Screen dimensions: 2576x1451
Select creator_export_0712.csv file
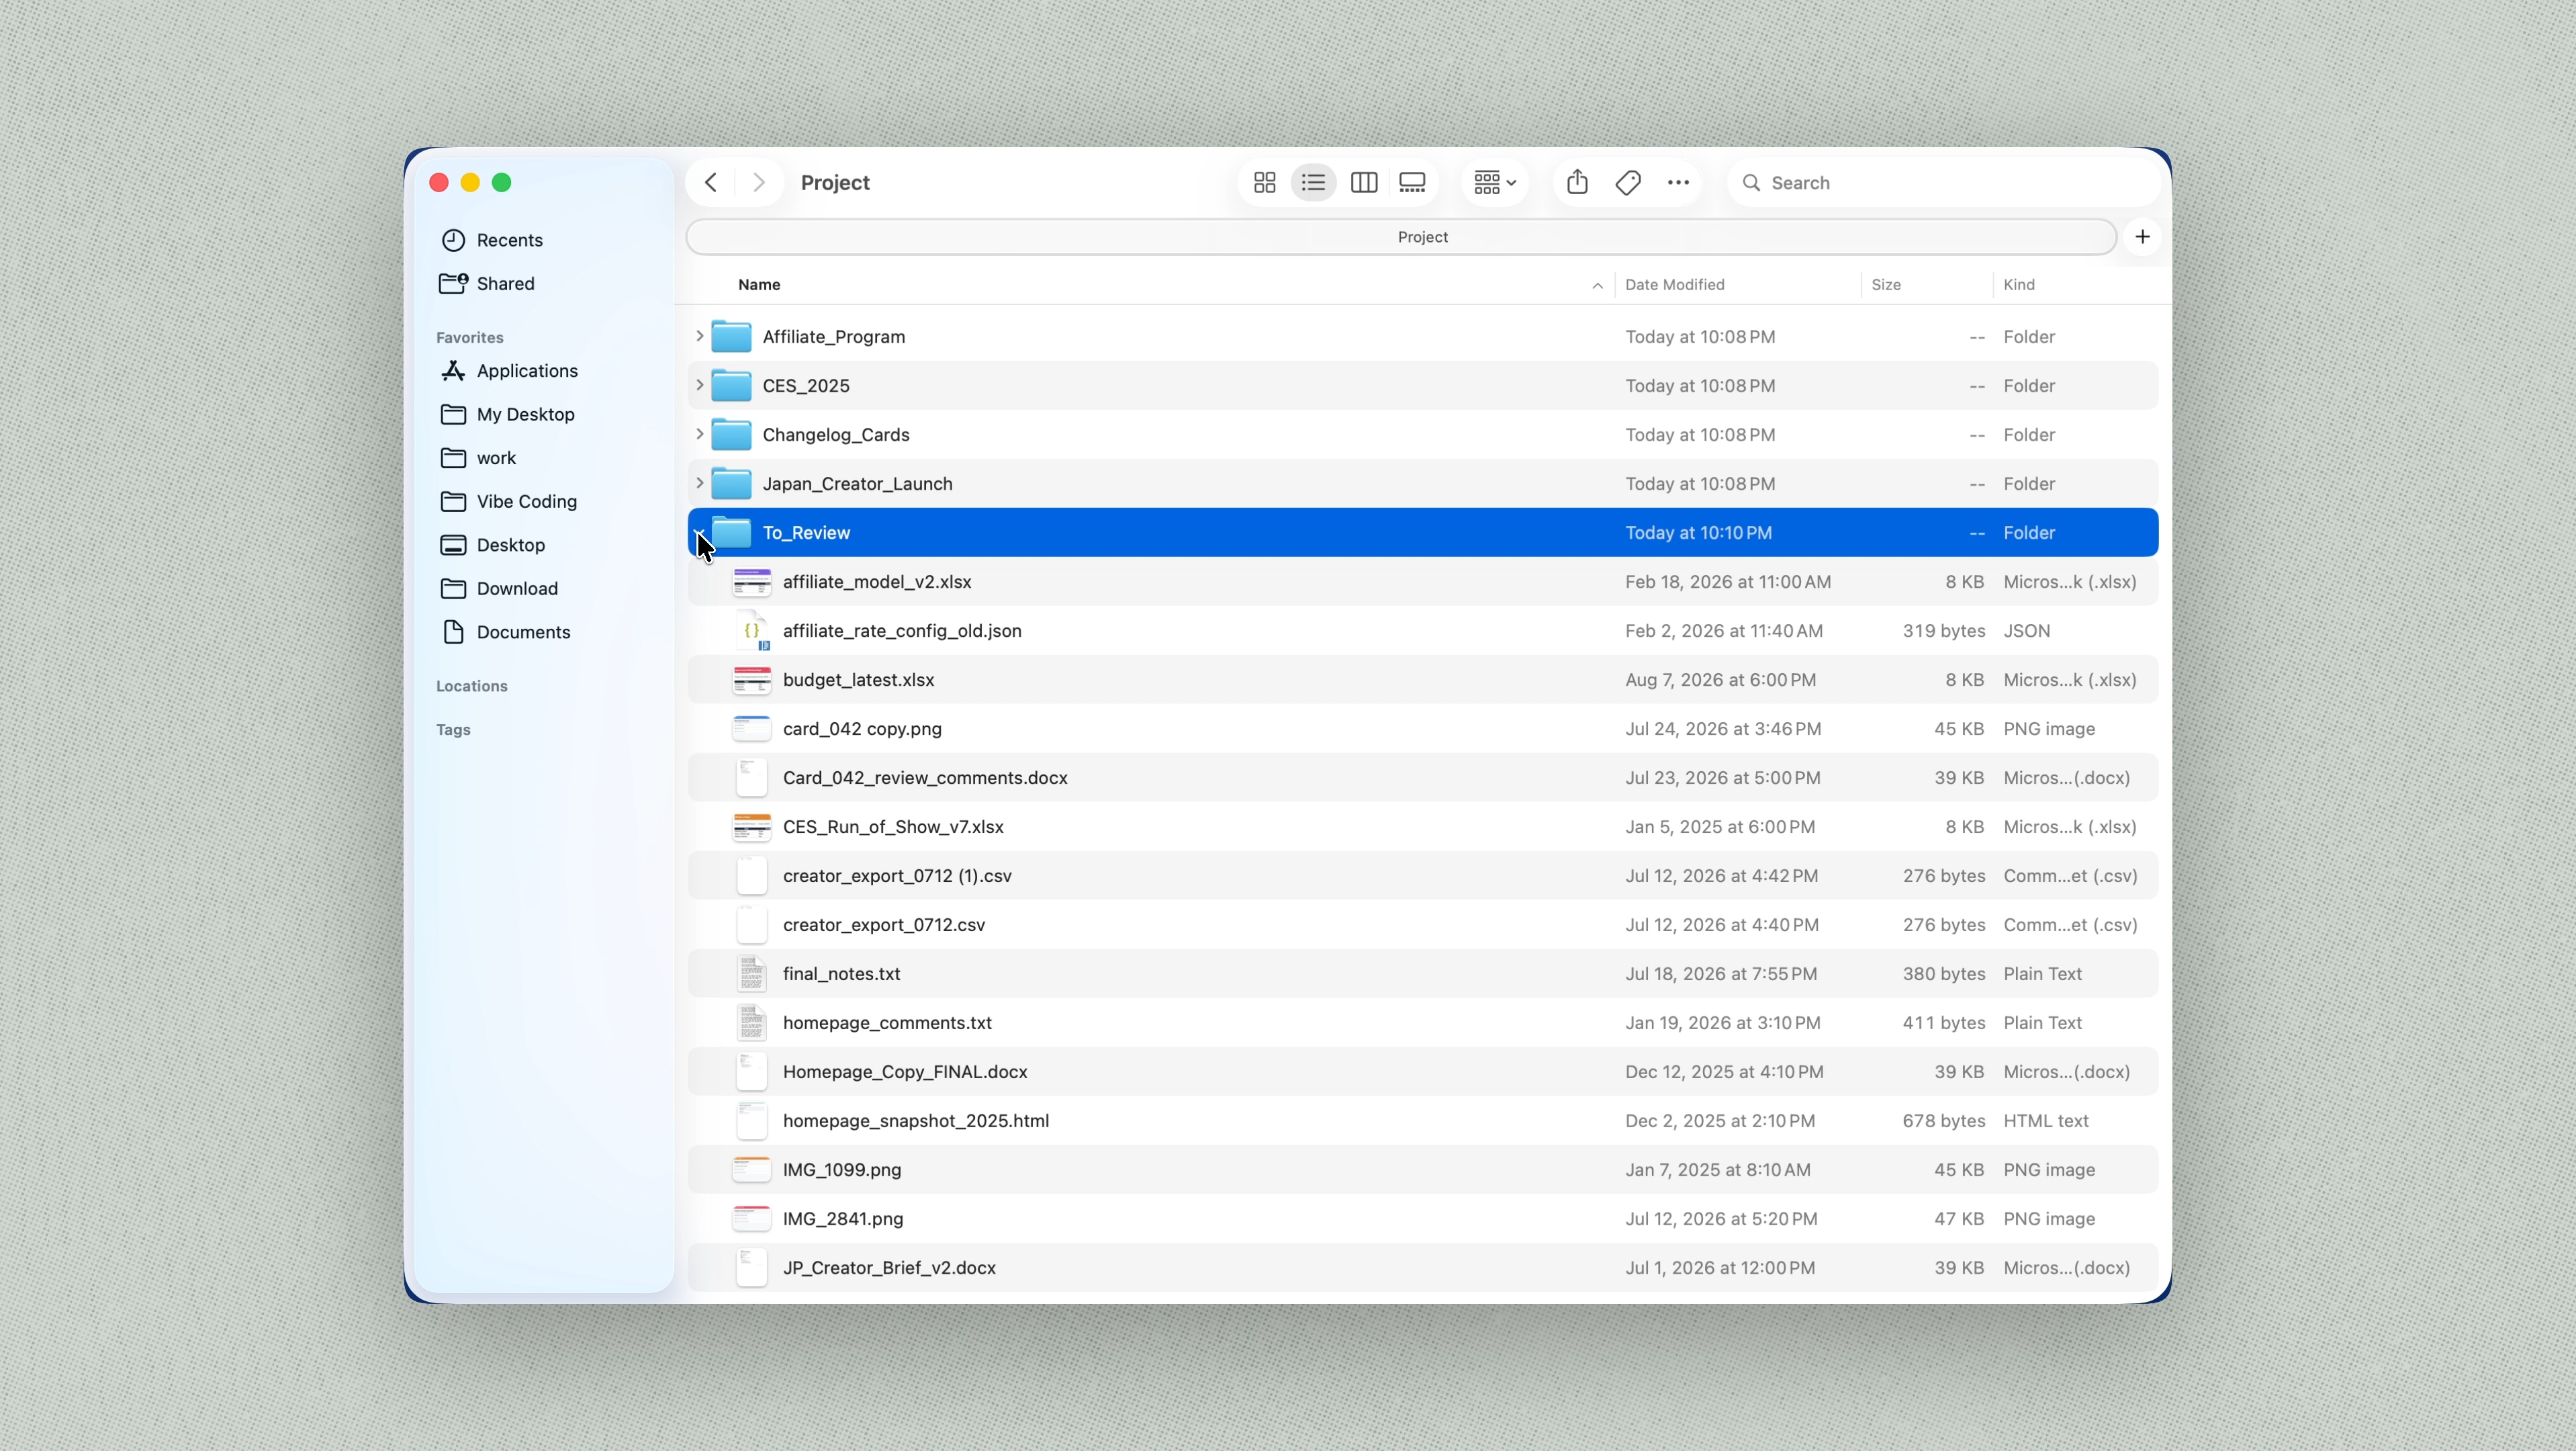(x=1422, y=925)
